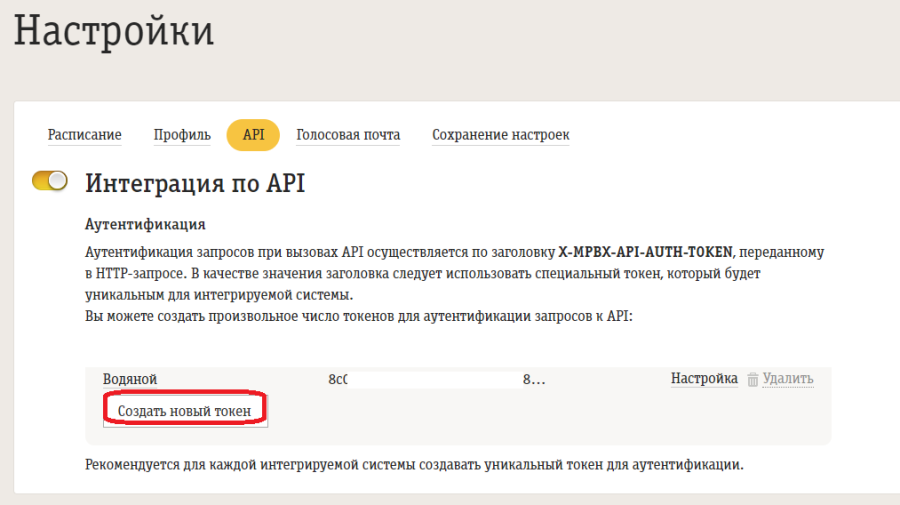Click the recommendation text starting with Рекомендуется

[x=414, y=465]
